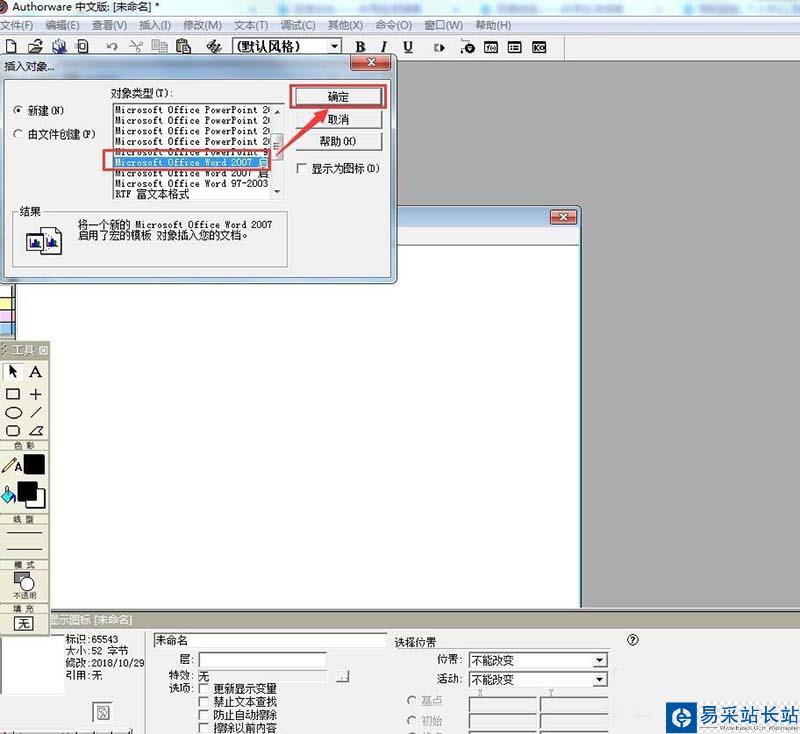Open the Positioning dropdown
The width and height of the screenshot is (800, 734).
point(599,660)
